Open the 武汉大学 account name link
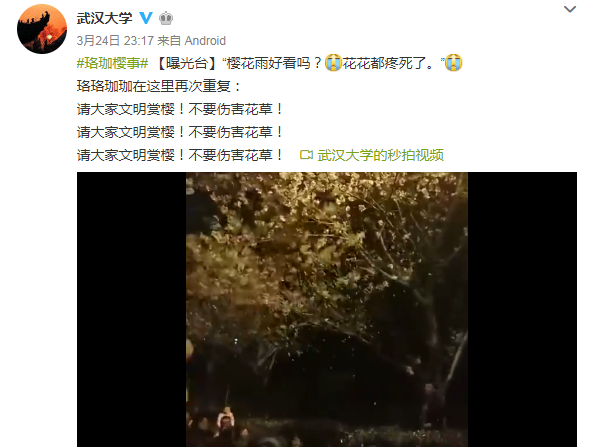Image resolution: width=596 pixels, height=447 pixels. coord(105,18)
